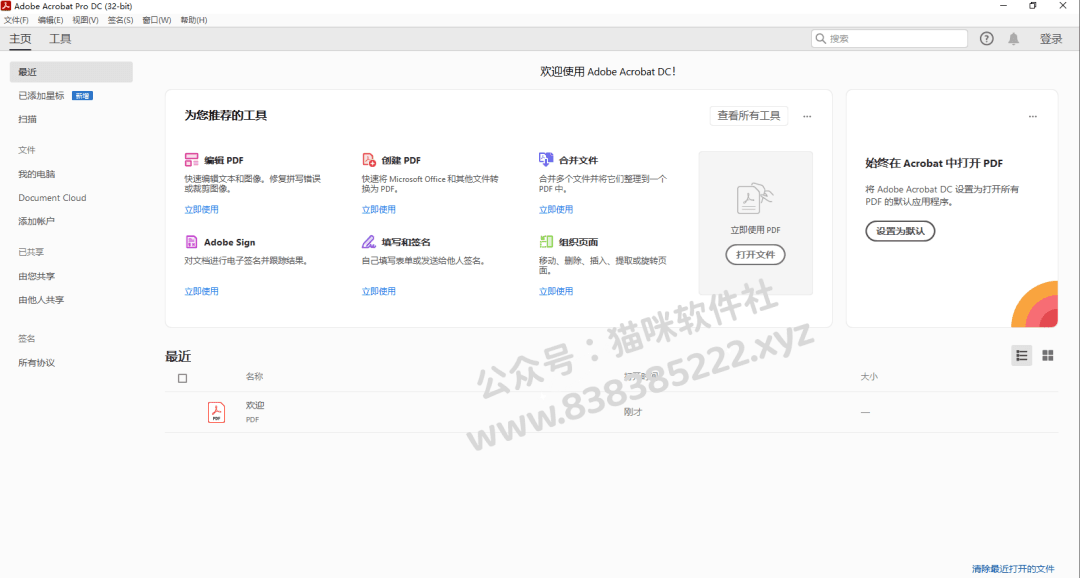
Task: Click the magnifier icon in search box
Action: pos(820,39)
